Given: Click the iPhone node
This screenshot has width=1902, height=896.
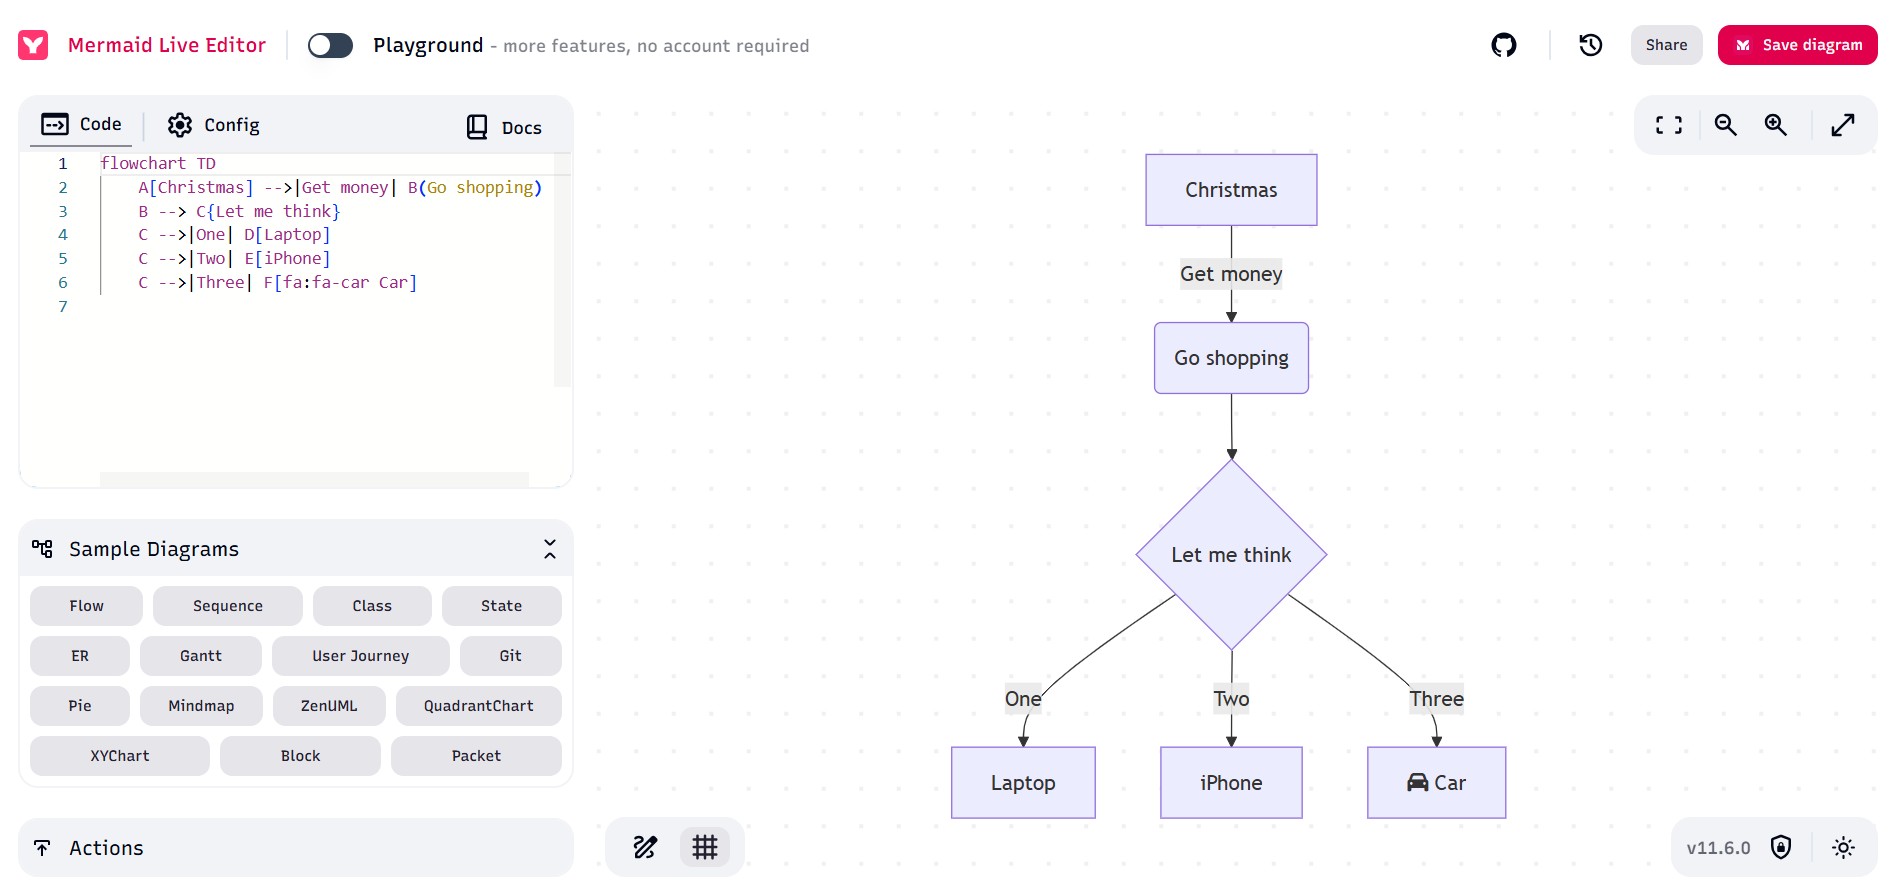Looking at the screenshot, I should point(1231,783).
